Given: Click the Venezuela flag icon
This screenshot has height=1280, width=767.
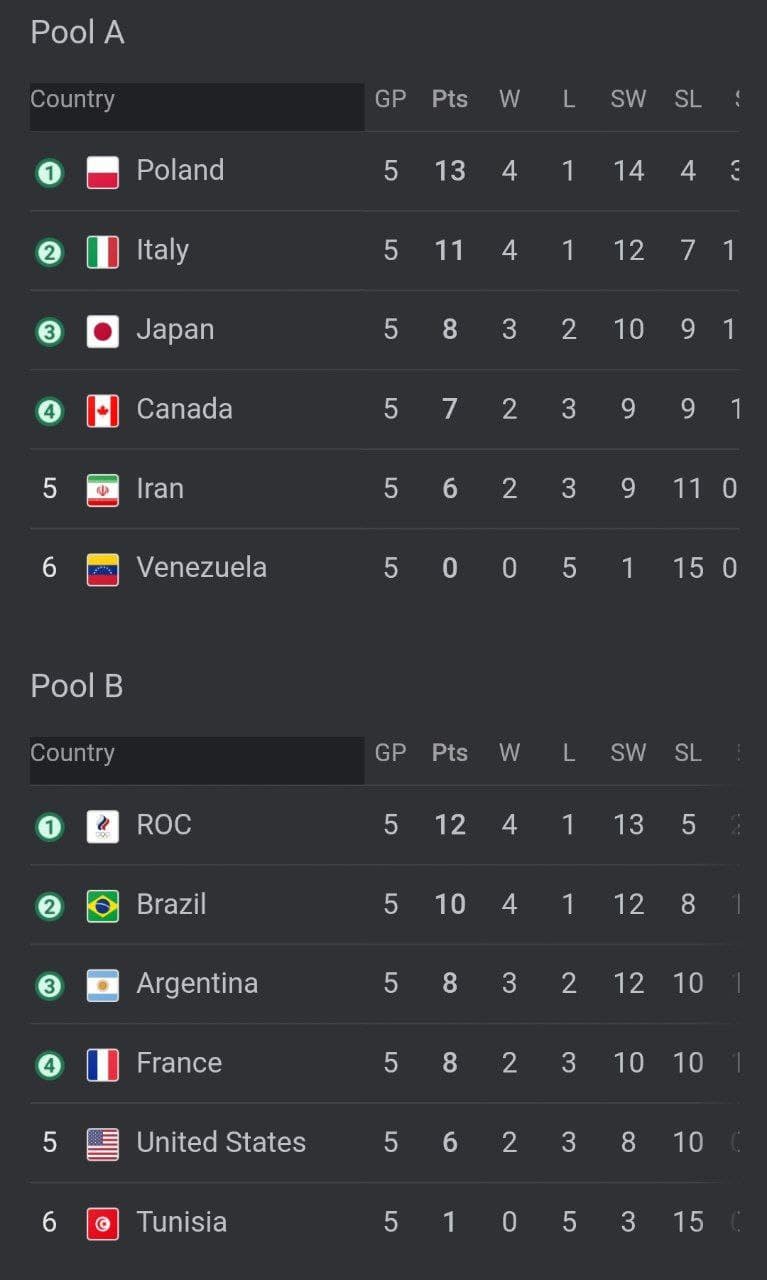Looking at the screenshot, I should point(103,569).
